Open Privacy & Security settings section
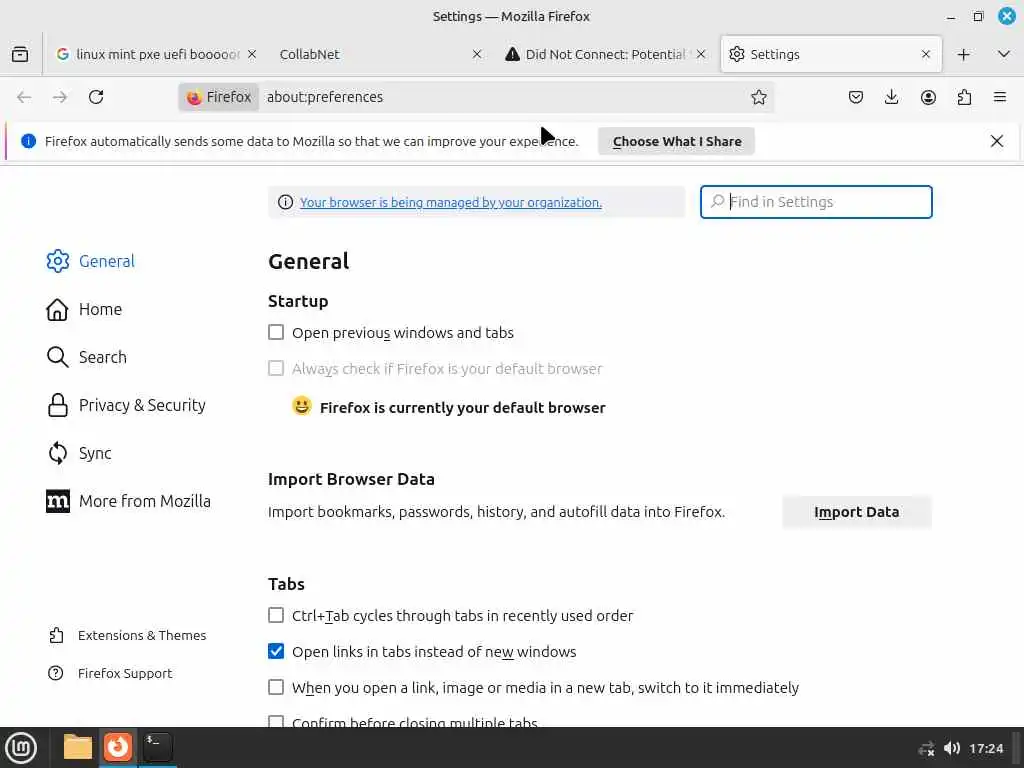This screenshot has height=768, width=1024. click(141, 405)
